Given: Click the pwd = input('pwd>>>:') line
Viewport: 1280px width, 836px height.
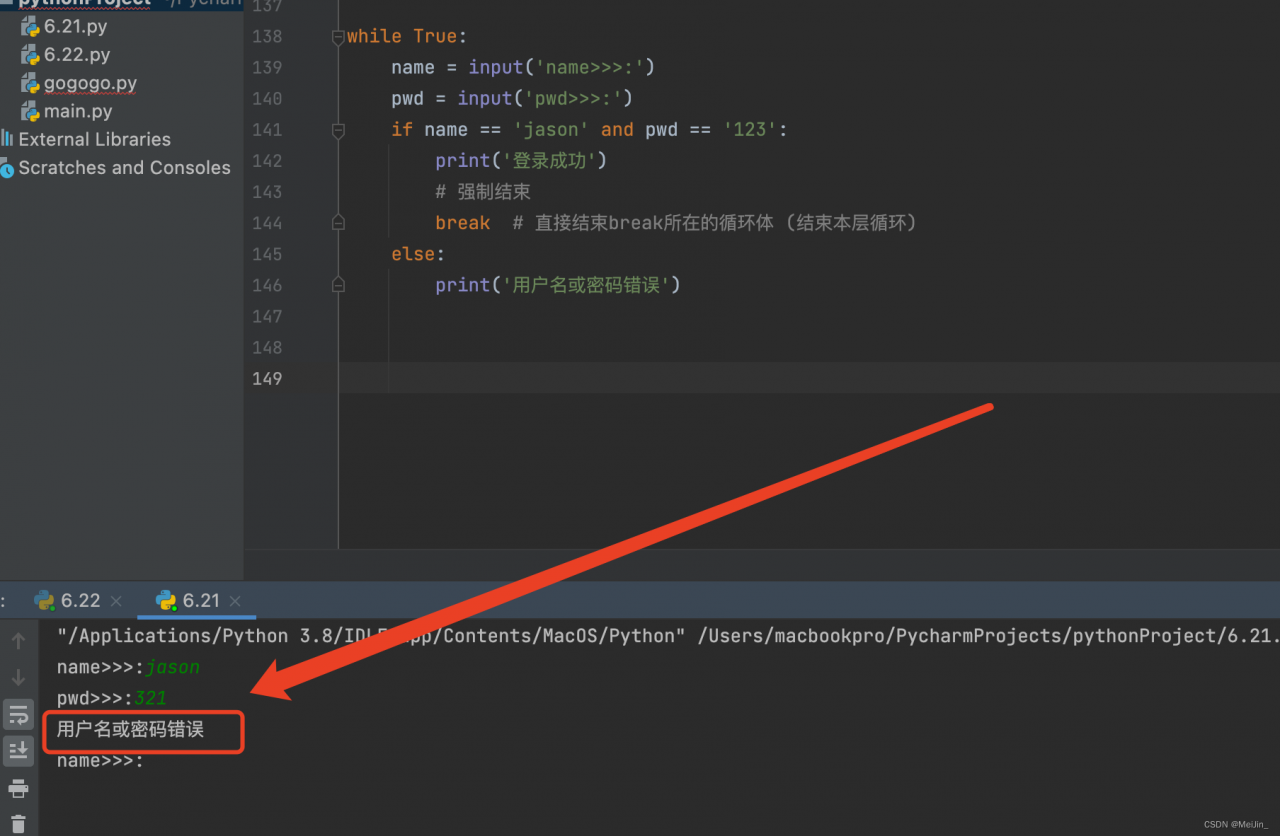Looking at the screenshot, I should point(512,98).
